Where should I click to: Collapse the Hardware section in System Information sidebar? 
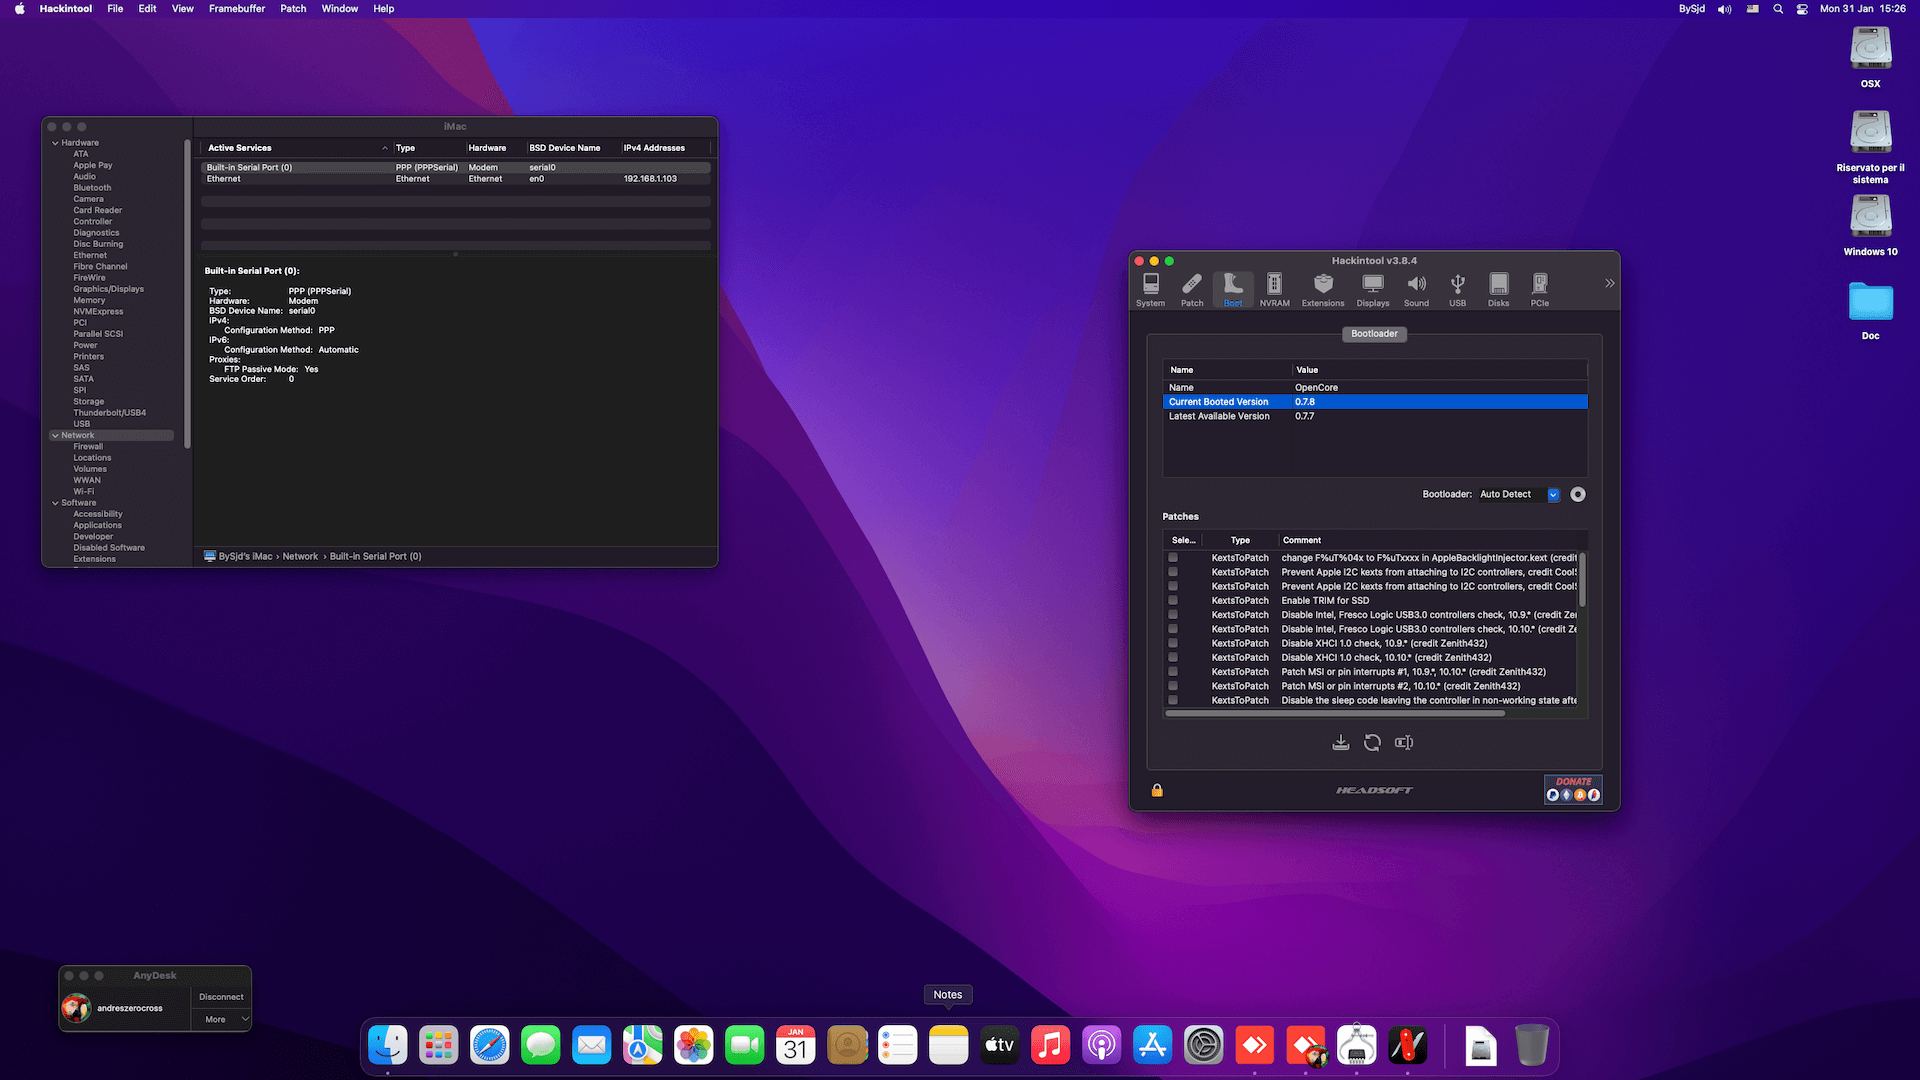[55, 143]
